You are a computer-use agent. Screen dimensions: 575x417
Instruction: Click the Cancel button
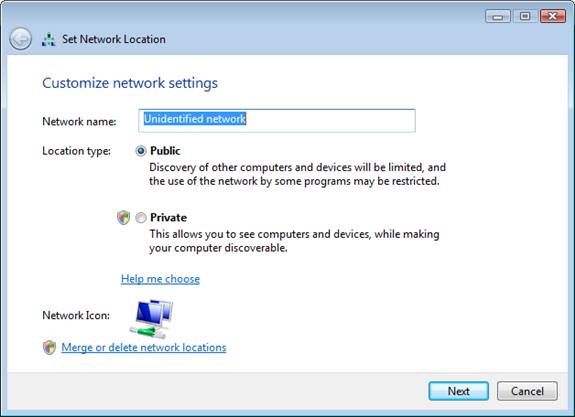527,391
